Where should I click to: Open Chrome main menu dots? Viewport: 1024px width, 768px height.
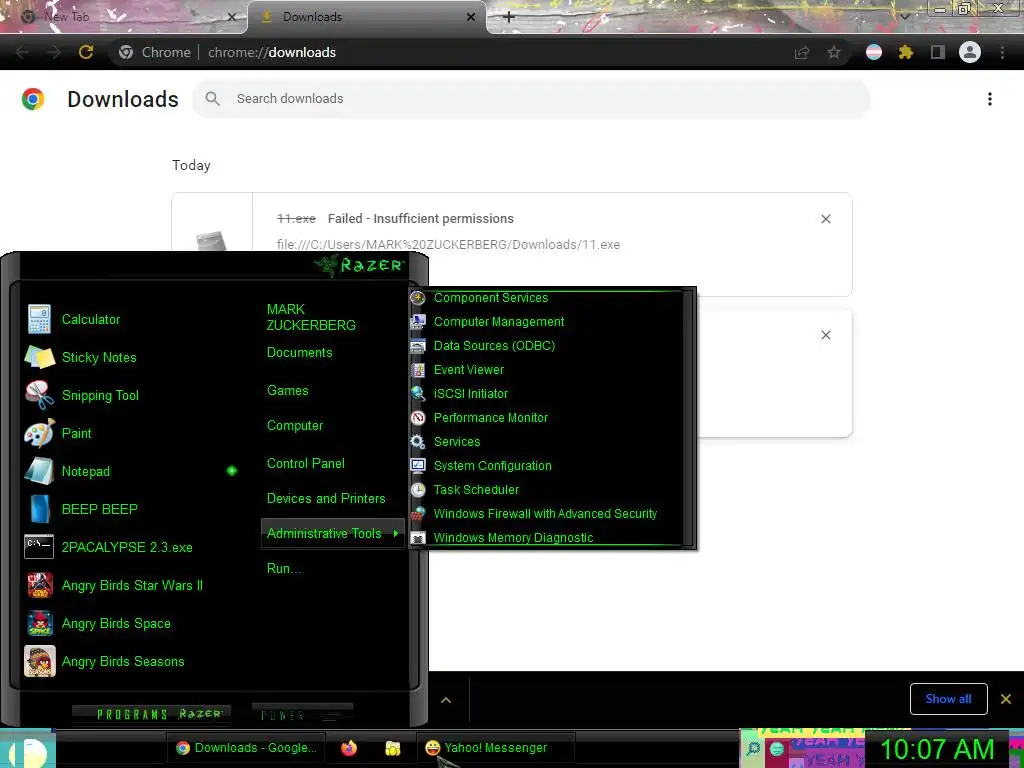[x=1002, y=52]
